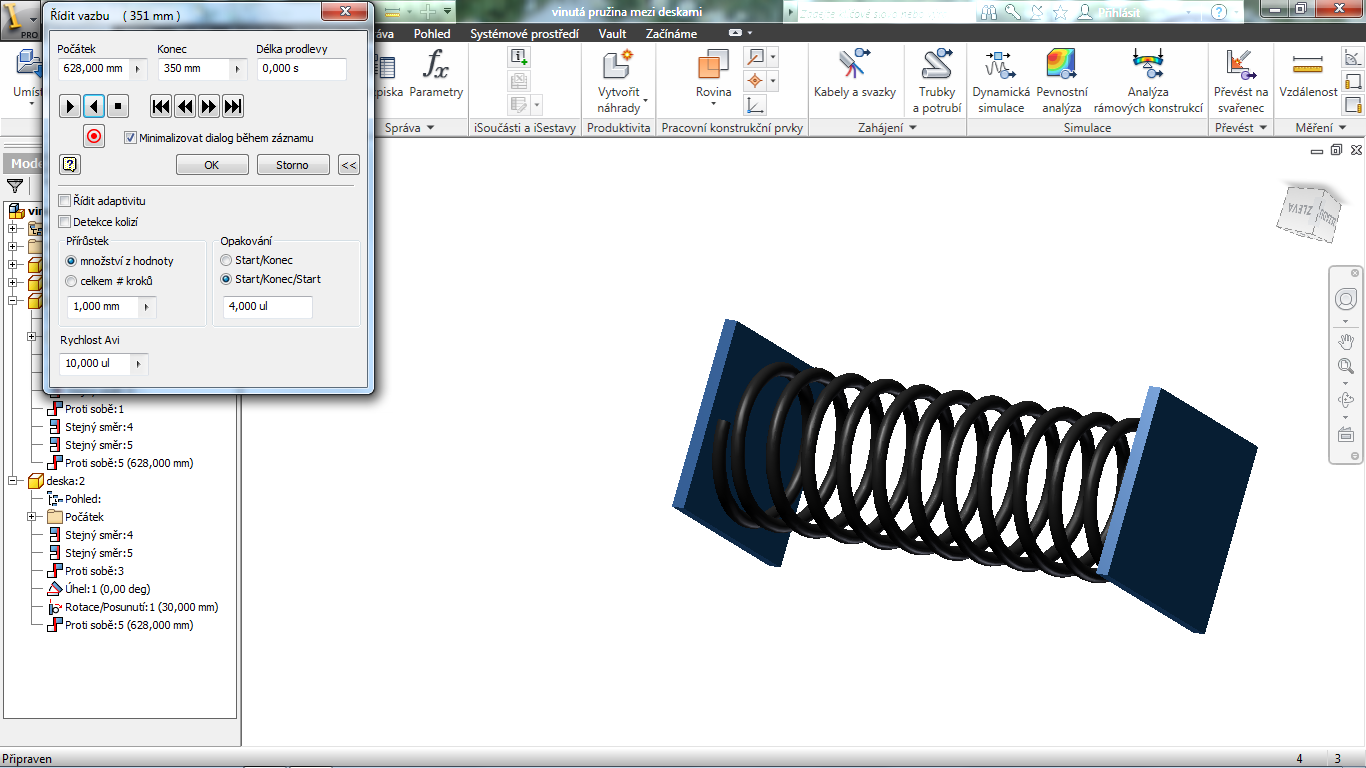The height and width of the screenshot is (768, 1366).
Task: Open increment 1,000 mm arrow menu
Action: 148,307
